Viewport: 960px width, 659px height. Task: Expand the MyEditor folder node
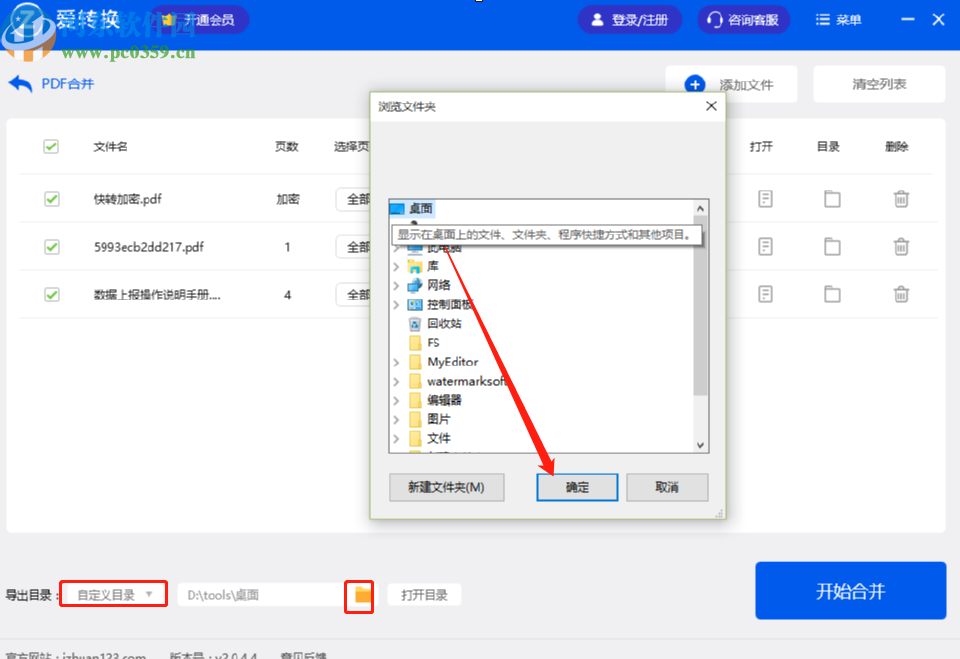[x=396, y=362]
